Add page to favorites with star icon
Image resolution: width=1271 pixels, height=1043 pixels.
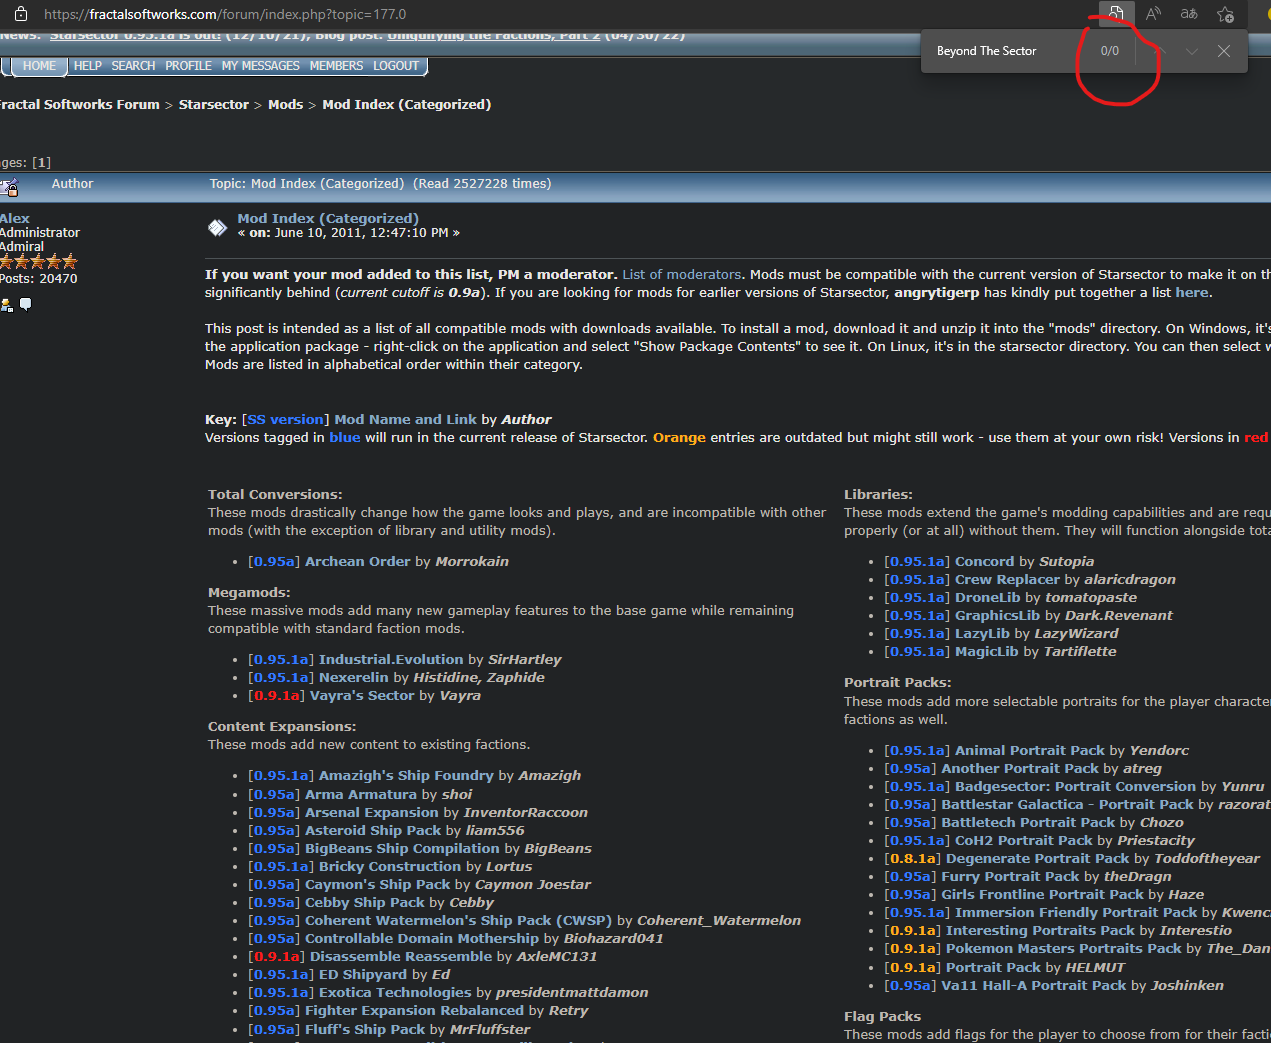point(1225,14)
